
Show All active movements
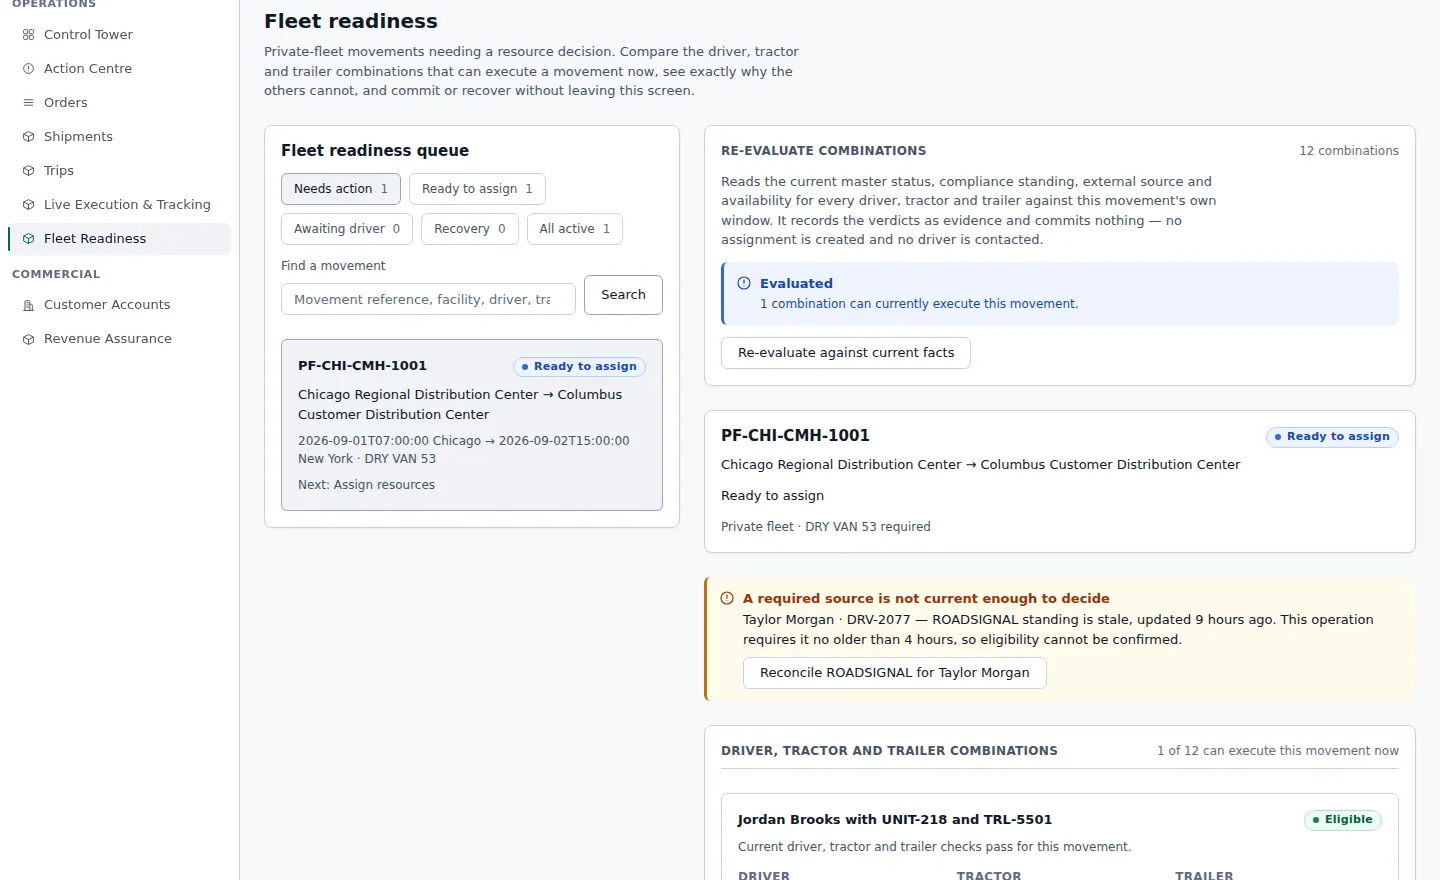(x=575, y=229)
